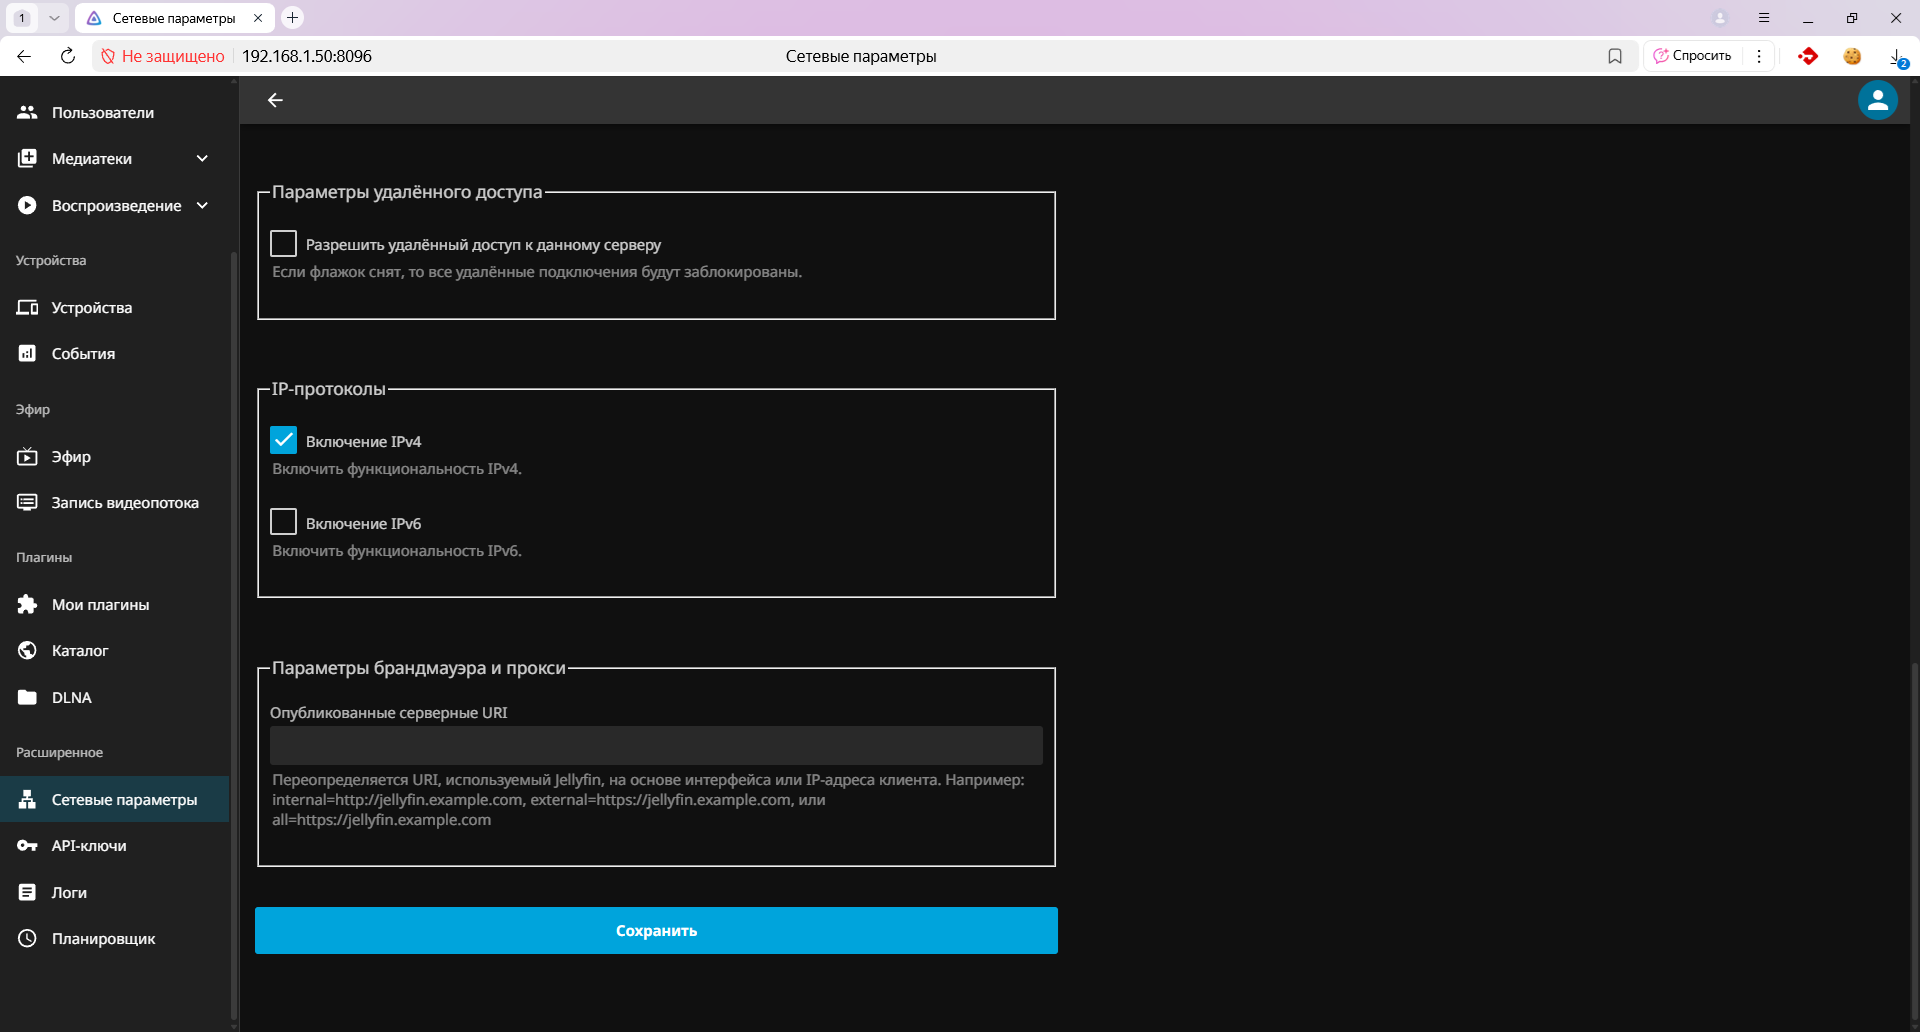Viewport: 1920px width, 1032px height.
Task: Open the browser tab list dropdown arrow
Action: [54, 18]
